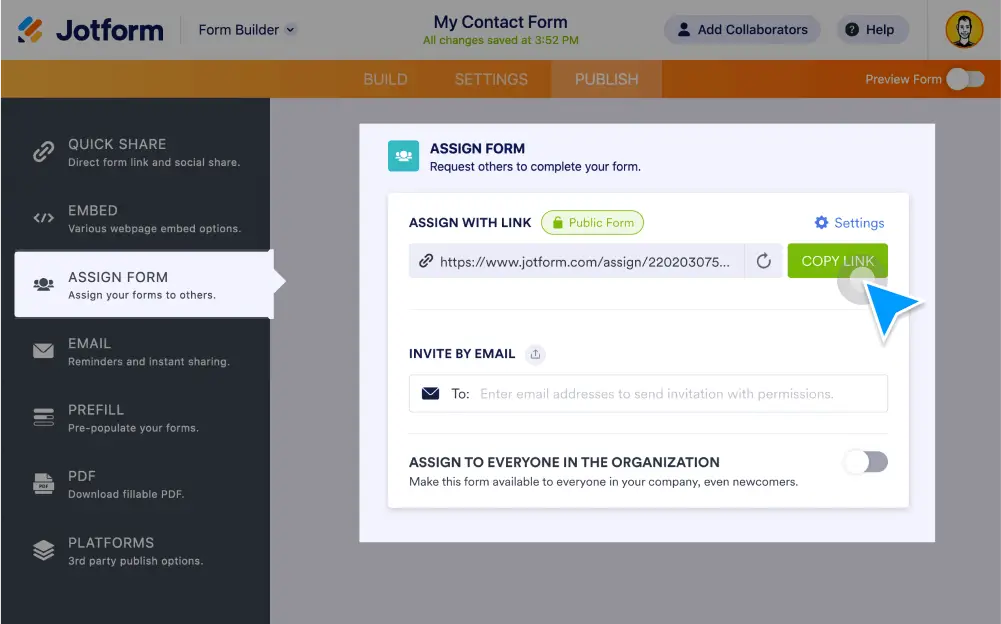Image resolution: width=1001 pixels, height=624 pixels.
Task: Switch to the SETTINGS tab
Action: pos(491,79)
